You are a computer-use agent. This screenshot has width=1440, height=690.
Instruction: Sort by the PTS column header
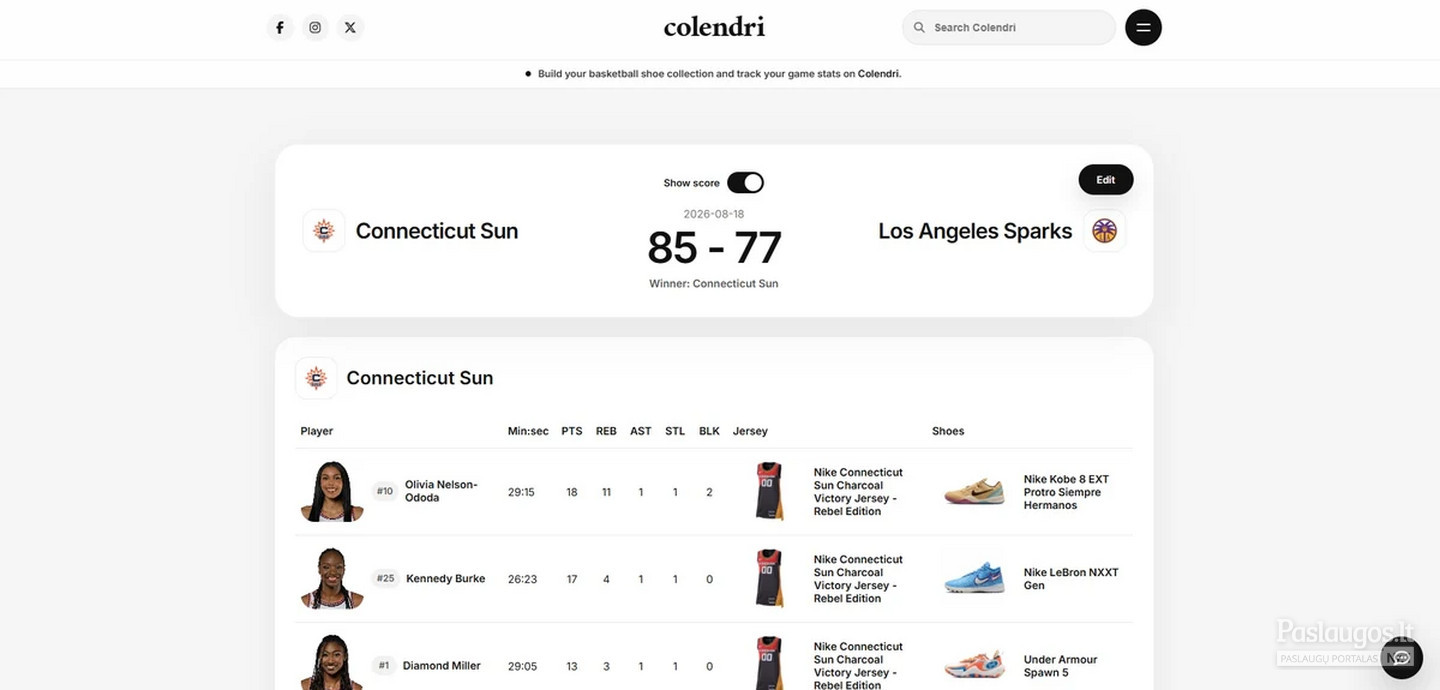[572, 431]
